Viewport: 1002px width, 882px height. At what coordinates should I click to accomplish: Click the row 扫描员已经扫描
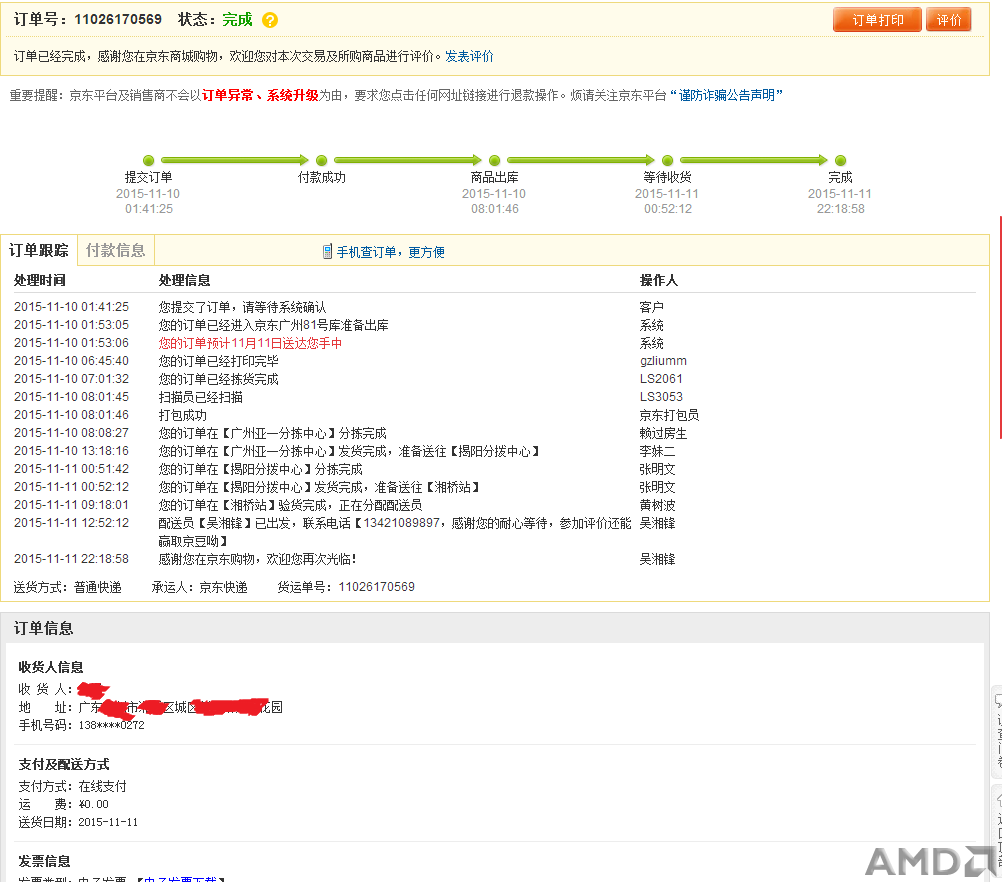click(201, 397)
